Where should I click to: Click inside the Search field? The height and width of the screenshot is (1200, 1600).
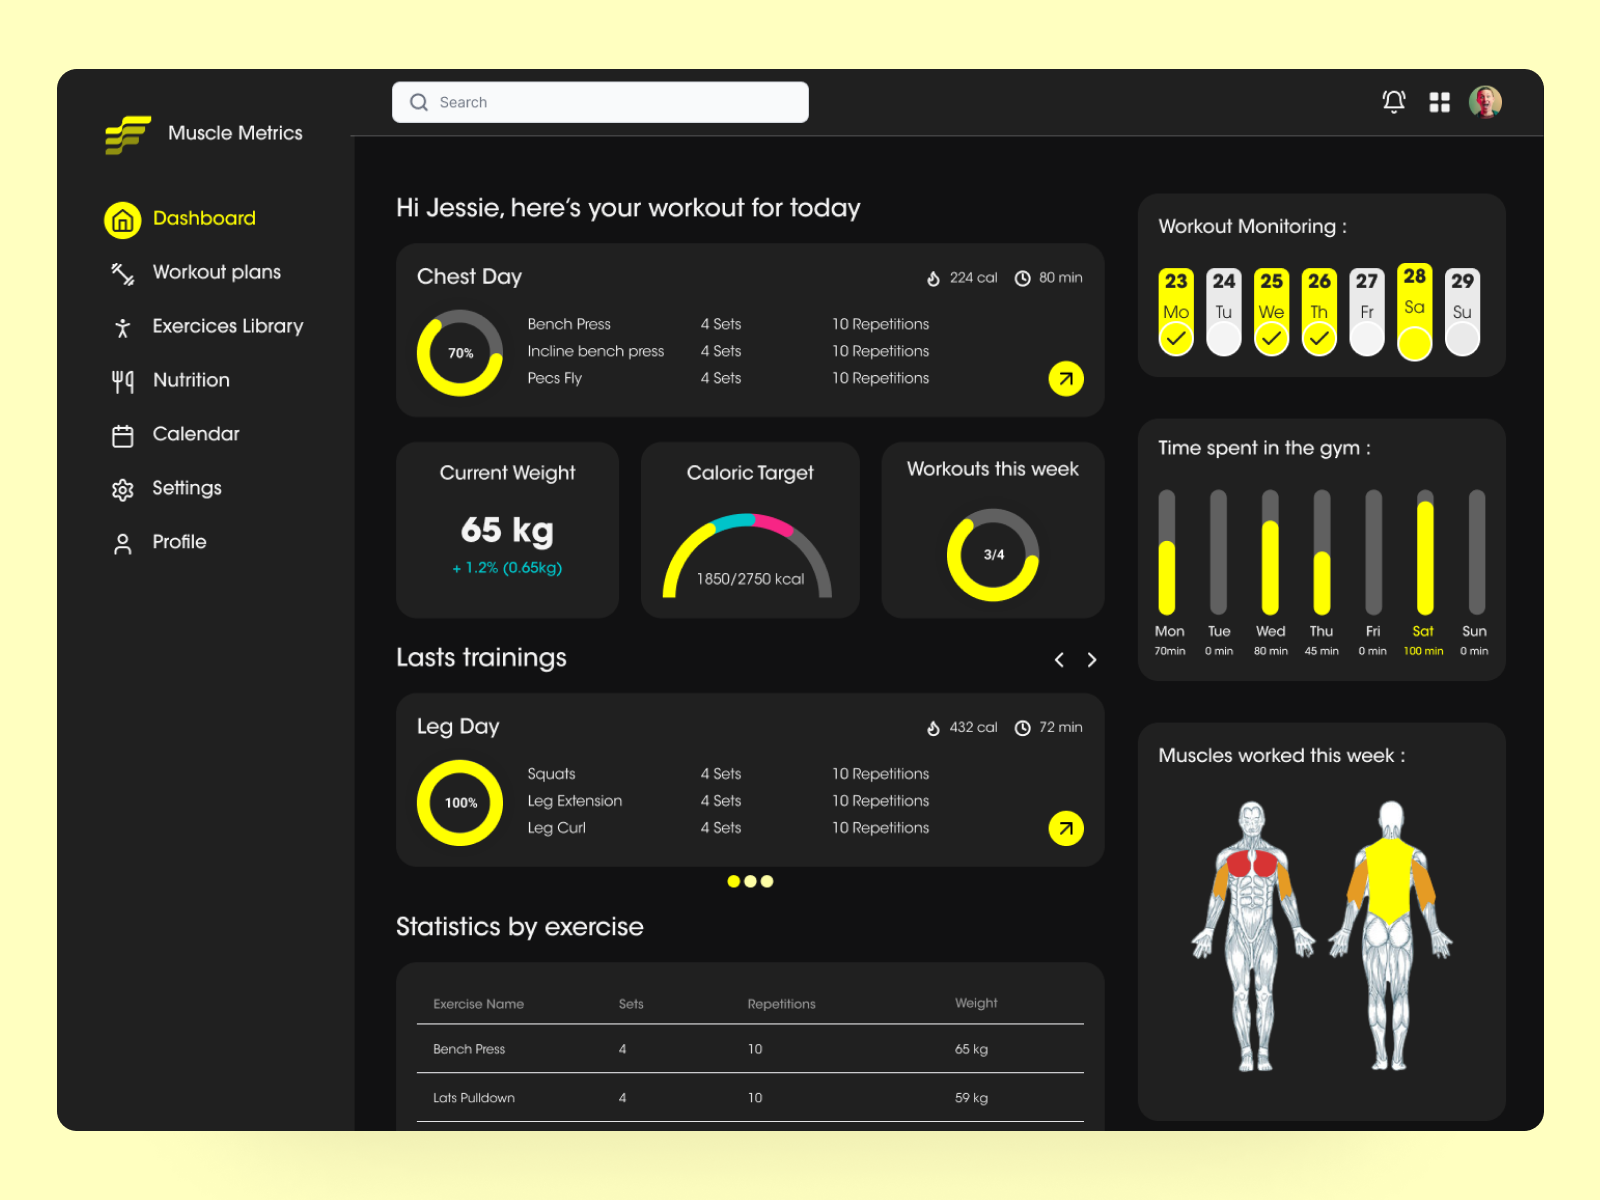tap(600, 101)
